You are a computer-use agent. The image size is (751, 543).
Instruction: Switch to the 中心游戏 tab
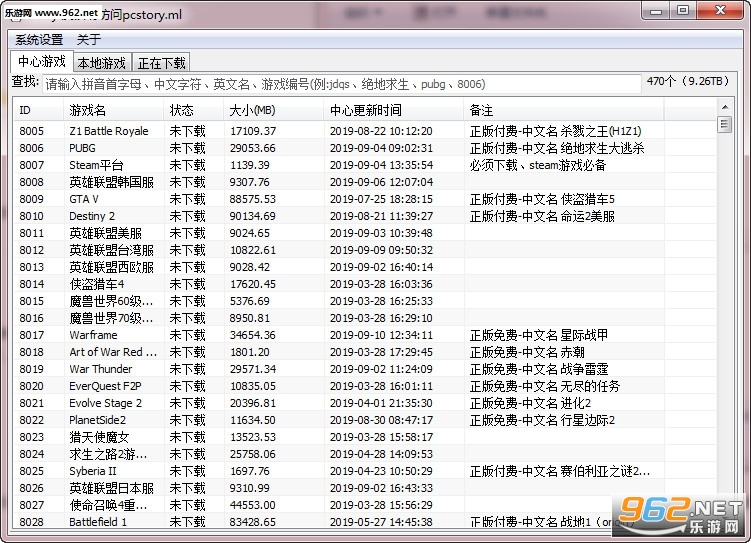[42, 61]
